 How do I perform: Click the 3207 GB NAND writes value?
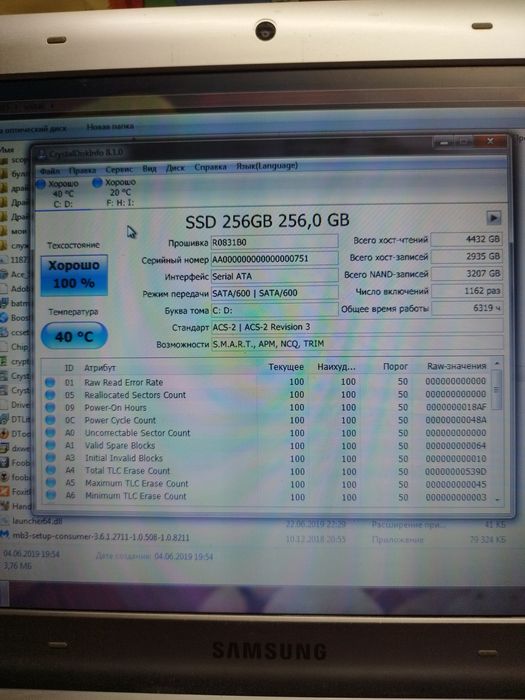pyautogui.click(x=467, y=273)
